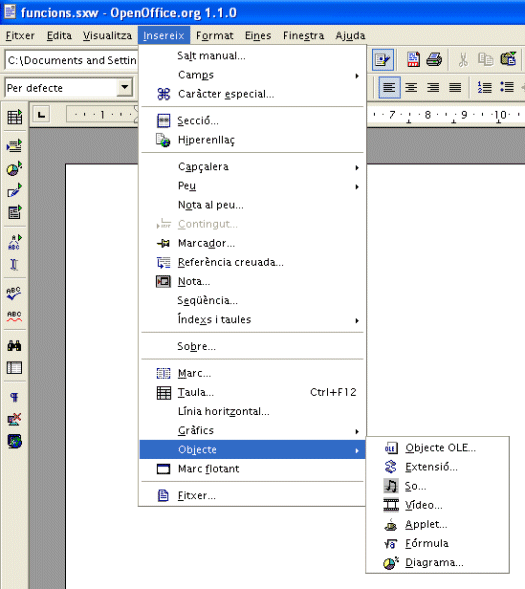
Task: Open the Visualitza menu
Action: pyautogui.click(x=107, y=36)
